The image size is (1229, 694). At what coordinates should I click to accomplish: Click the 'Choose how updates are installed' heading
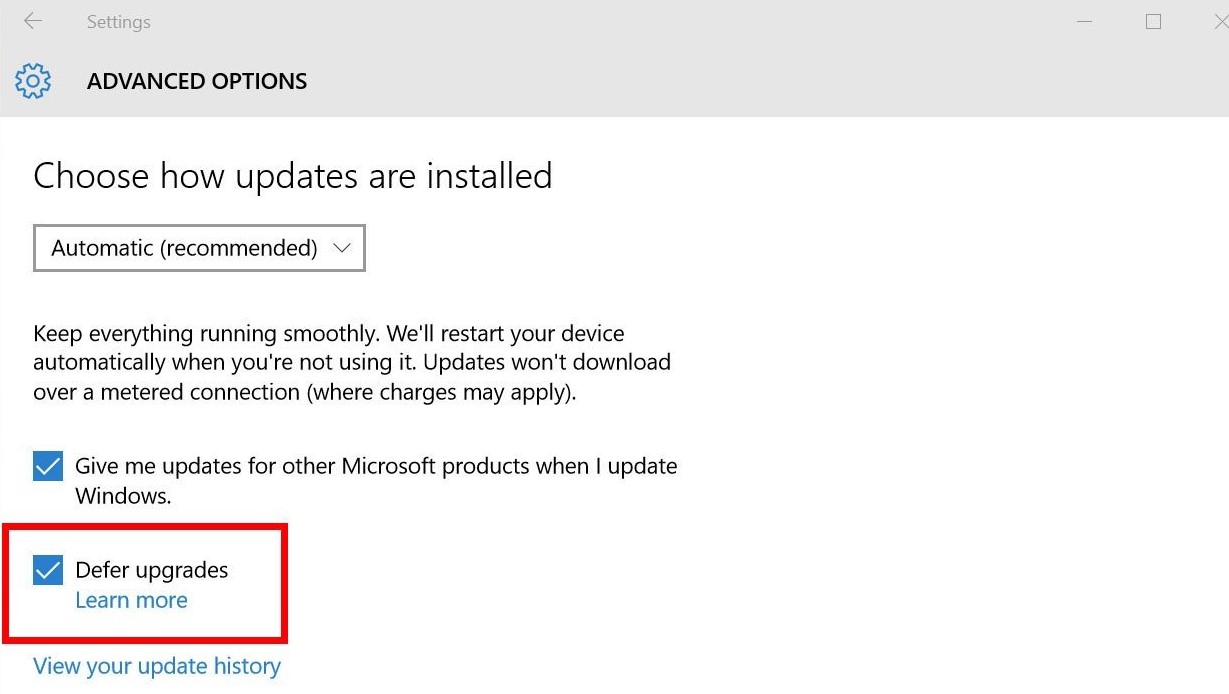293,176
